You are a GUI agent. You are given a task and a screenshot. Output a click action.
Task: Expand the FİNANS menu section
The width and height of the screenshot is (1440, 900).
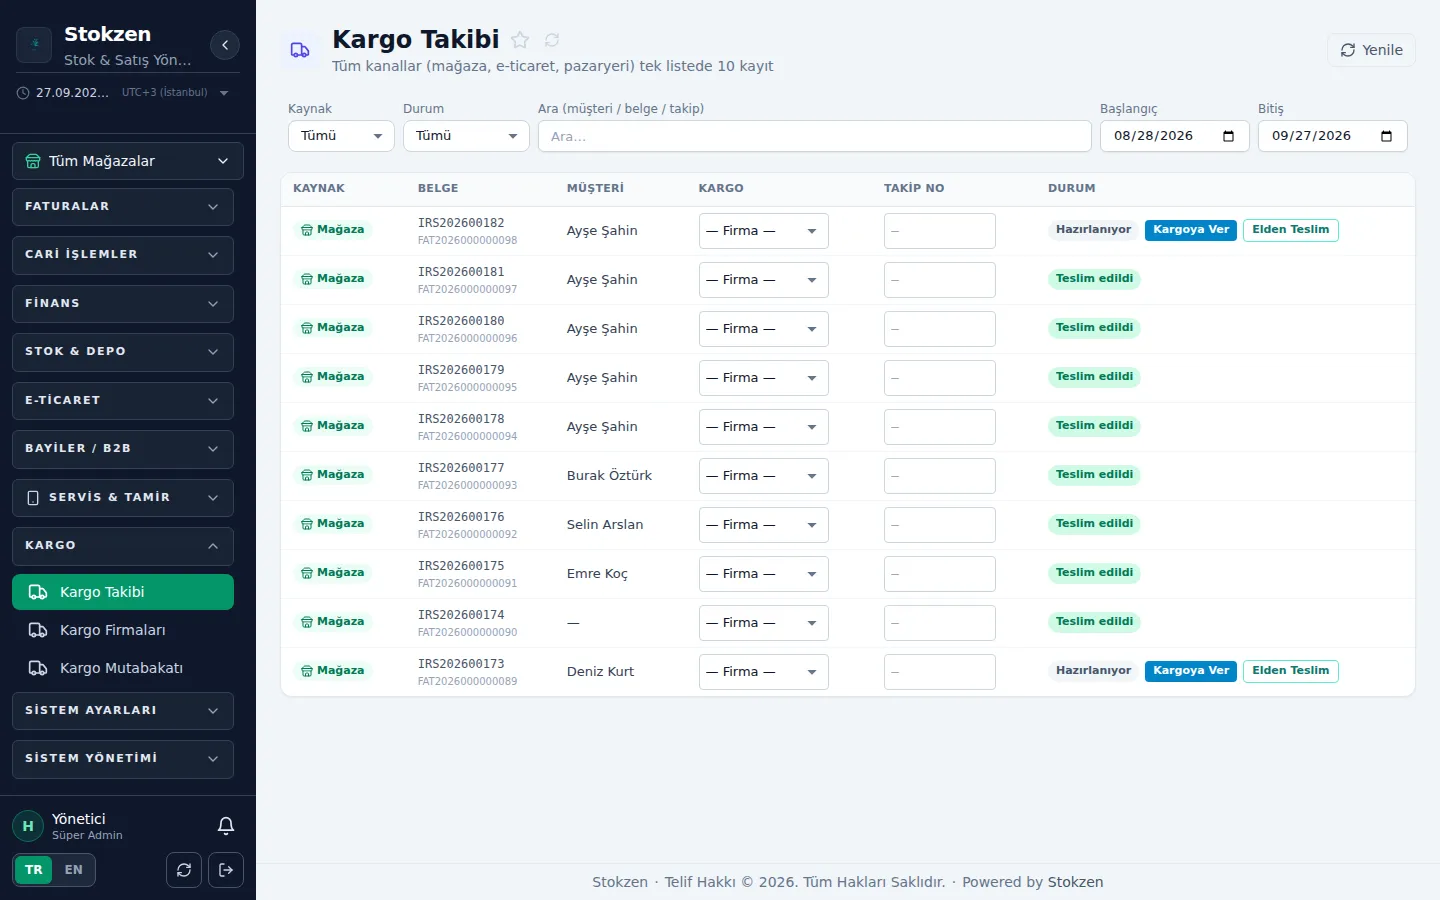point(123,304)
